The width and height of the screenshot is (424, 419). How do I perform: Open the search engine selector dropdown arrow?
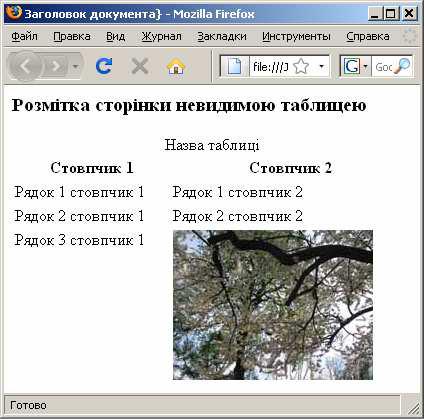coord(365,67)
